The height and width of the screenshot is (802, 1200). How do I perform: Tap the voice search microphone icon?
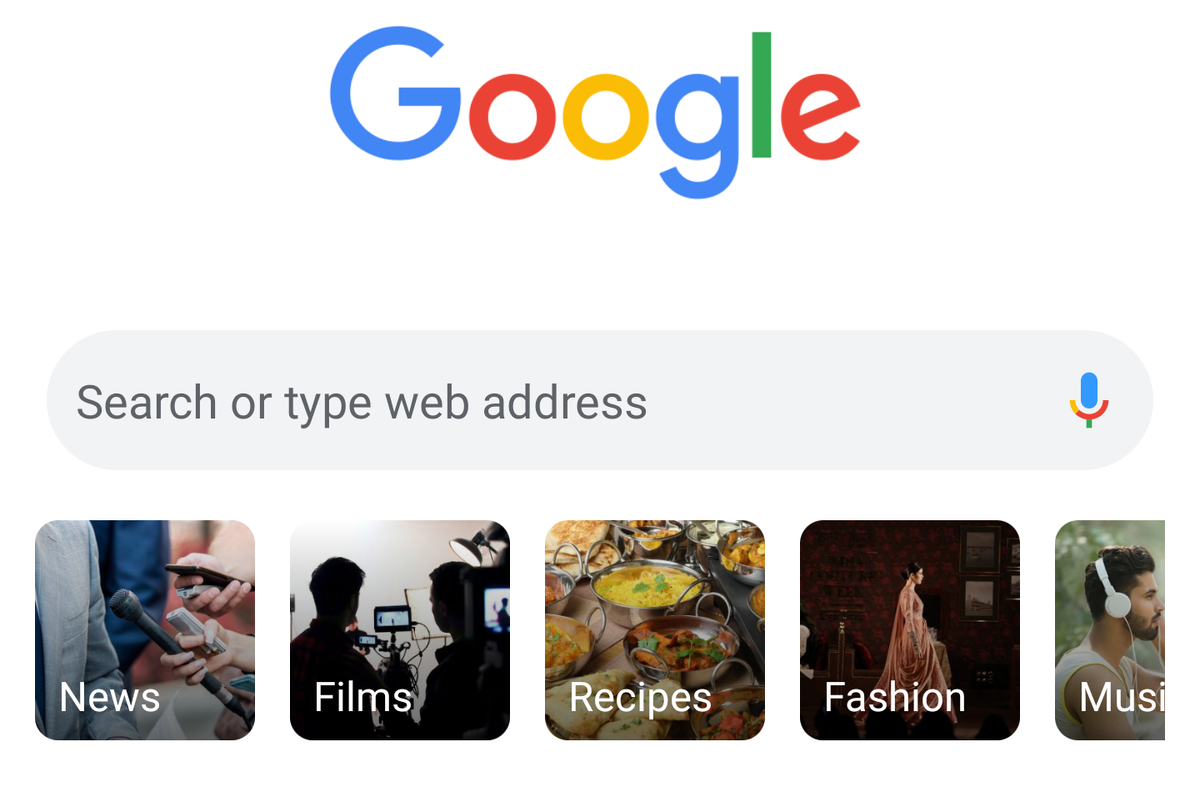(x=1089, y=400)
